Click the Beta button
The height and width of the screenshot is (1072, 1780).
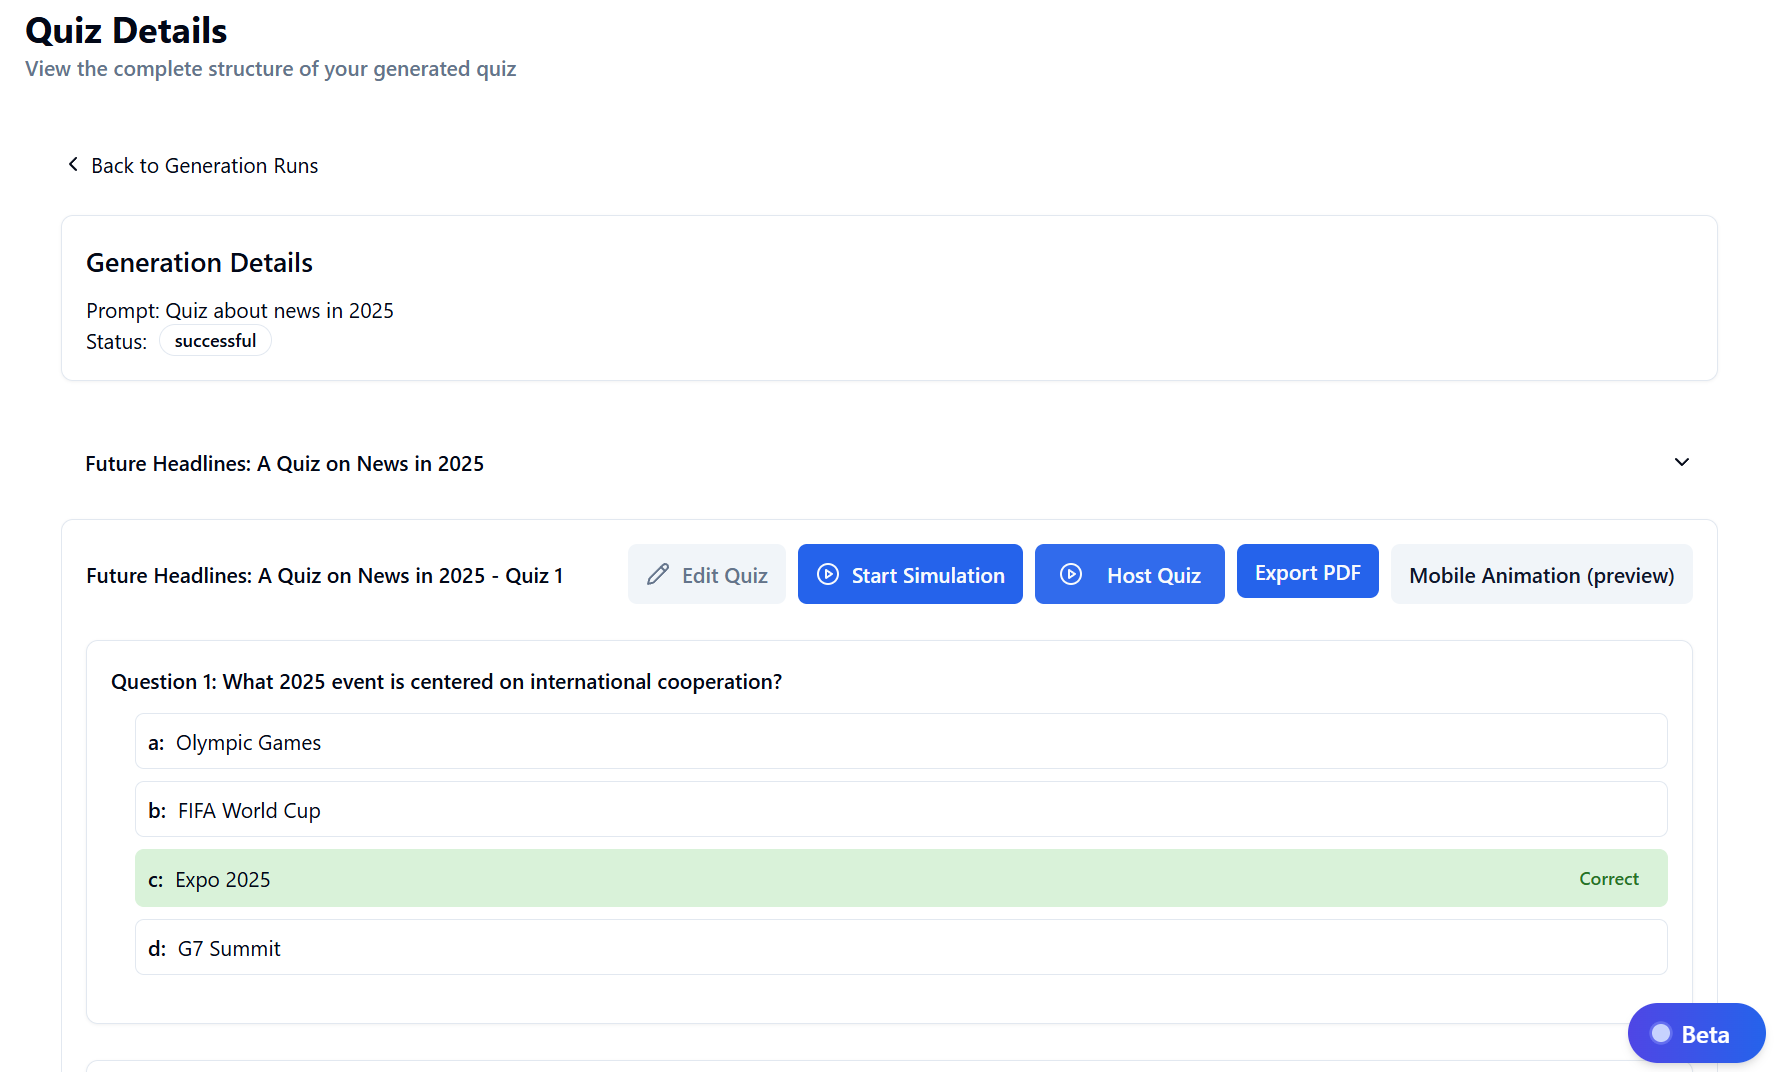coord(1697,1033)
